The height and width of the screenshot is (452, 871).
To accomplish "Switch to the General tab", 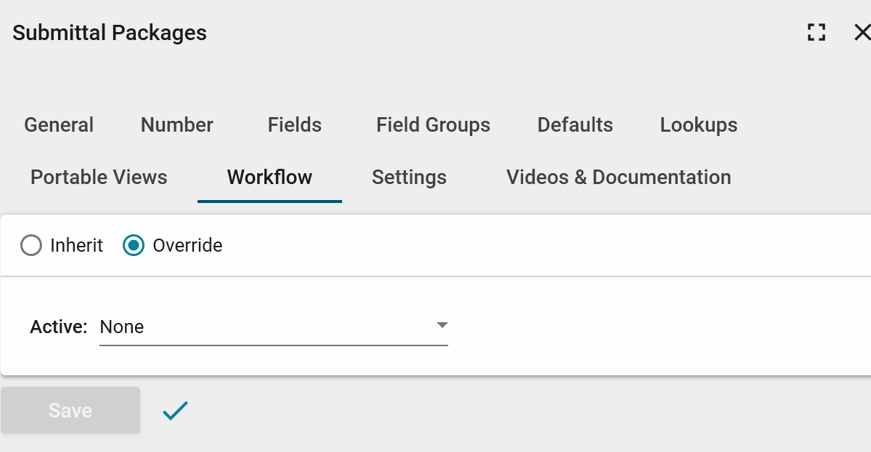I will point(59,125).
